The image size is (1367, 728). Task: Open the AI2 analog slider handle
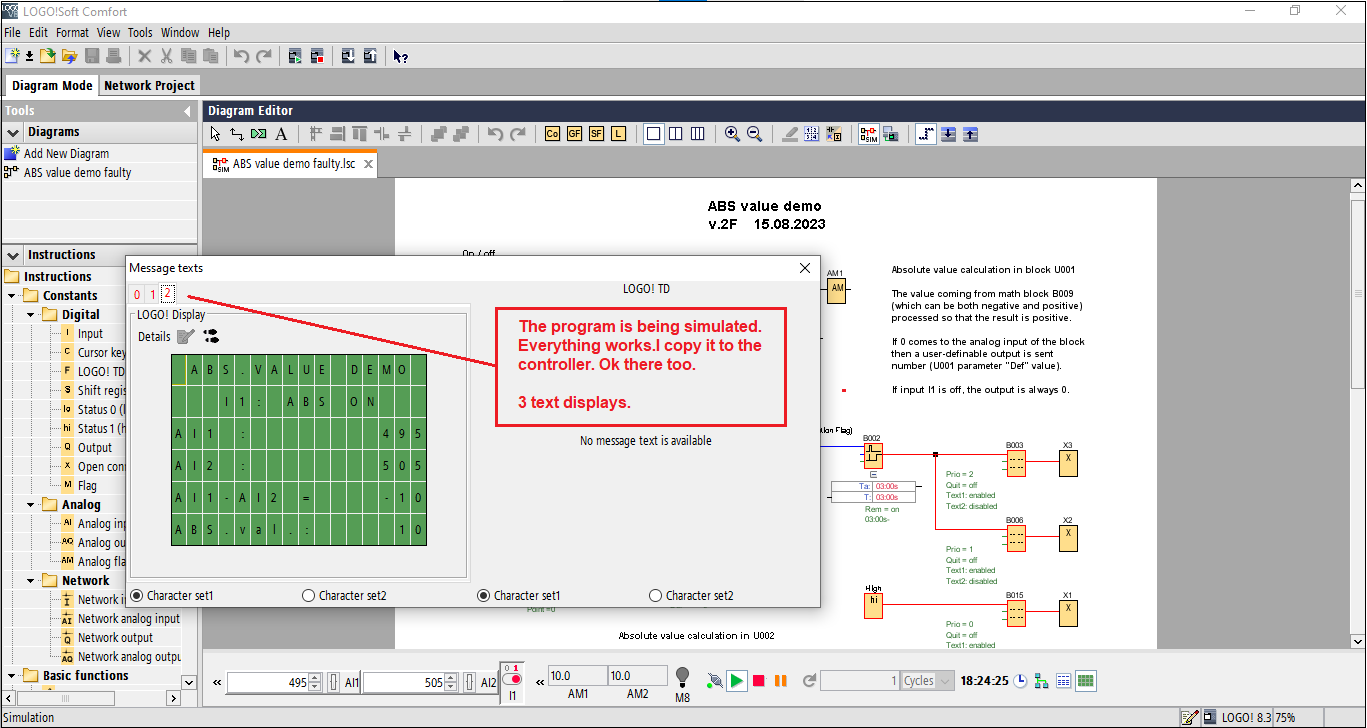coord(470,682)
